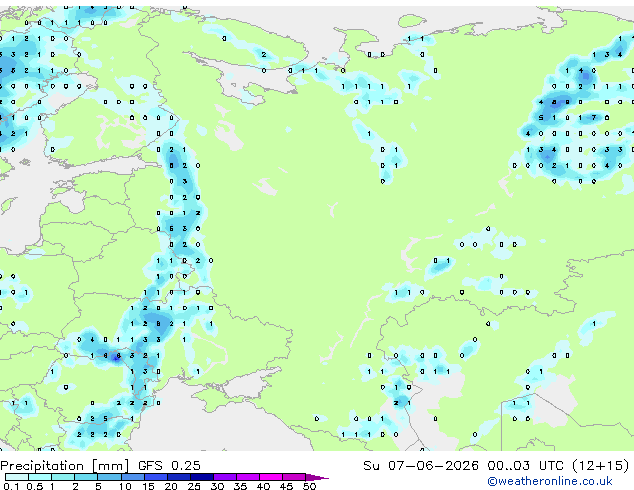Viewport: 634px width, 490px height.
Task: Click the '(12+15)' forecast offset text
Action: coord(601,466)
